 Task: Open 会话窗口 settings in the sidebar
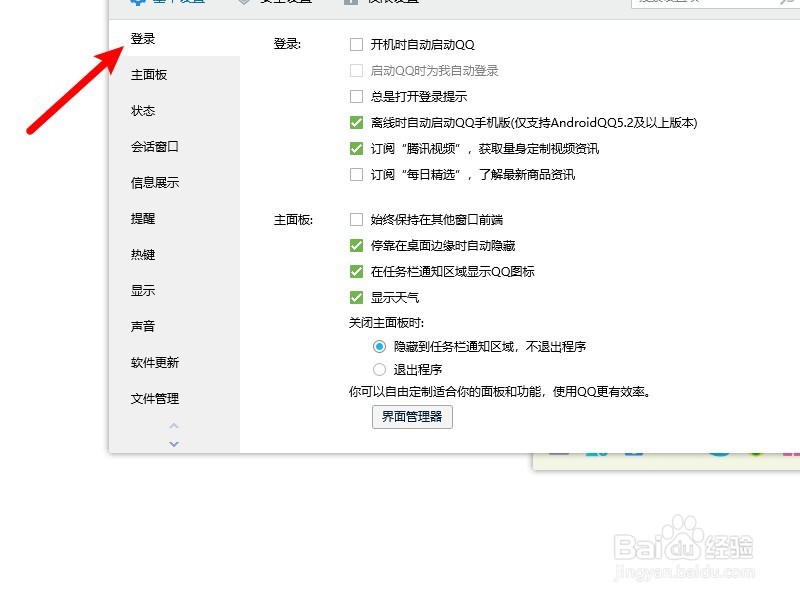(x=155, y=147)
